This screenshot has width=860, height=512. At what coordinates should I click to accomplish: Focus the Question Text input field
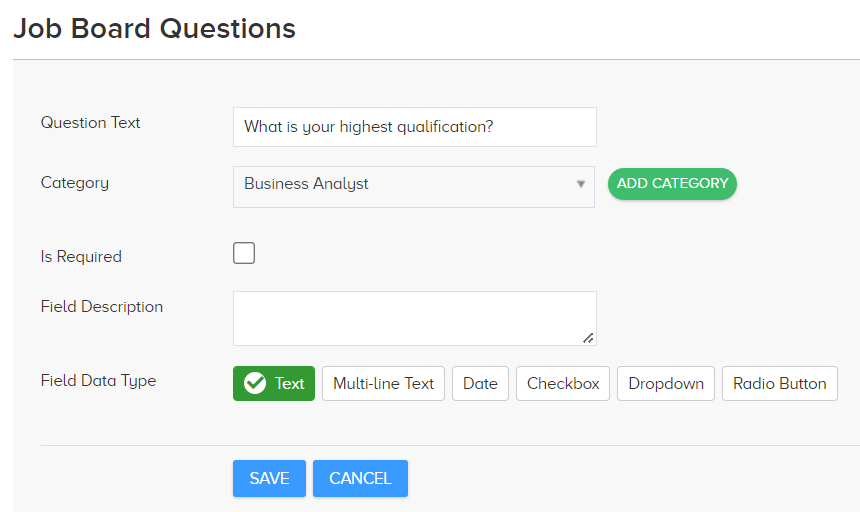(x=415, y=127)
